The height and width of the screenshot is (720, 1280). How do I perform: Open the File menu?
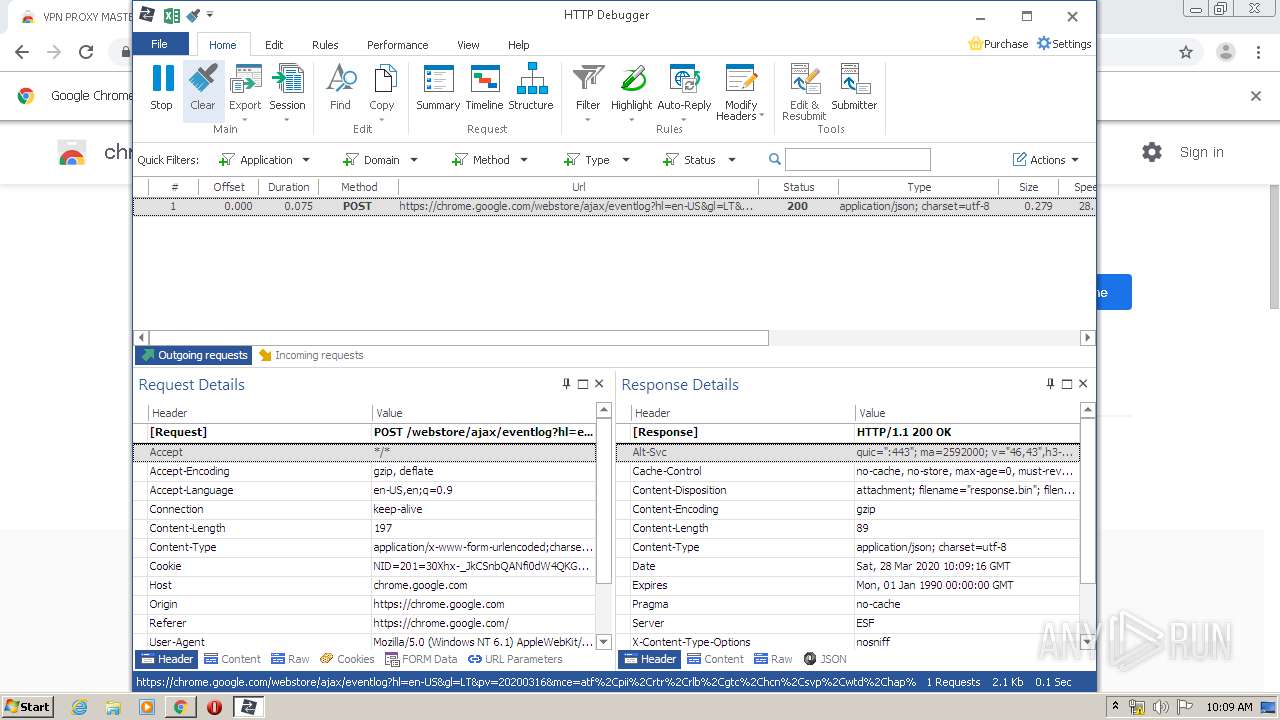click(160, 44)
